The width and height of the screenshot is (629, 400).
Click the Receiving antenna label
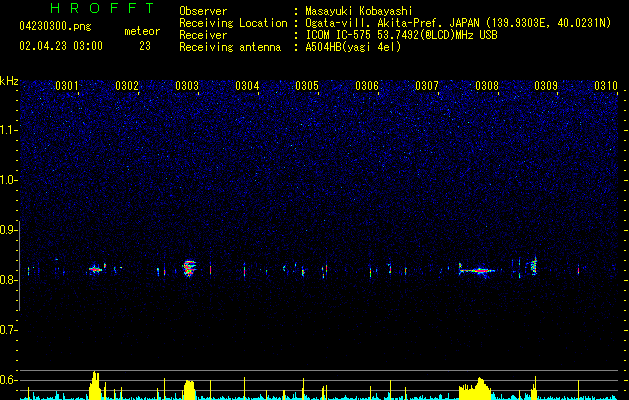click(x=230, y=47)
